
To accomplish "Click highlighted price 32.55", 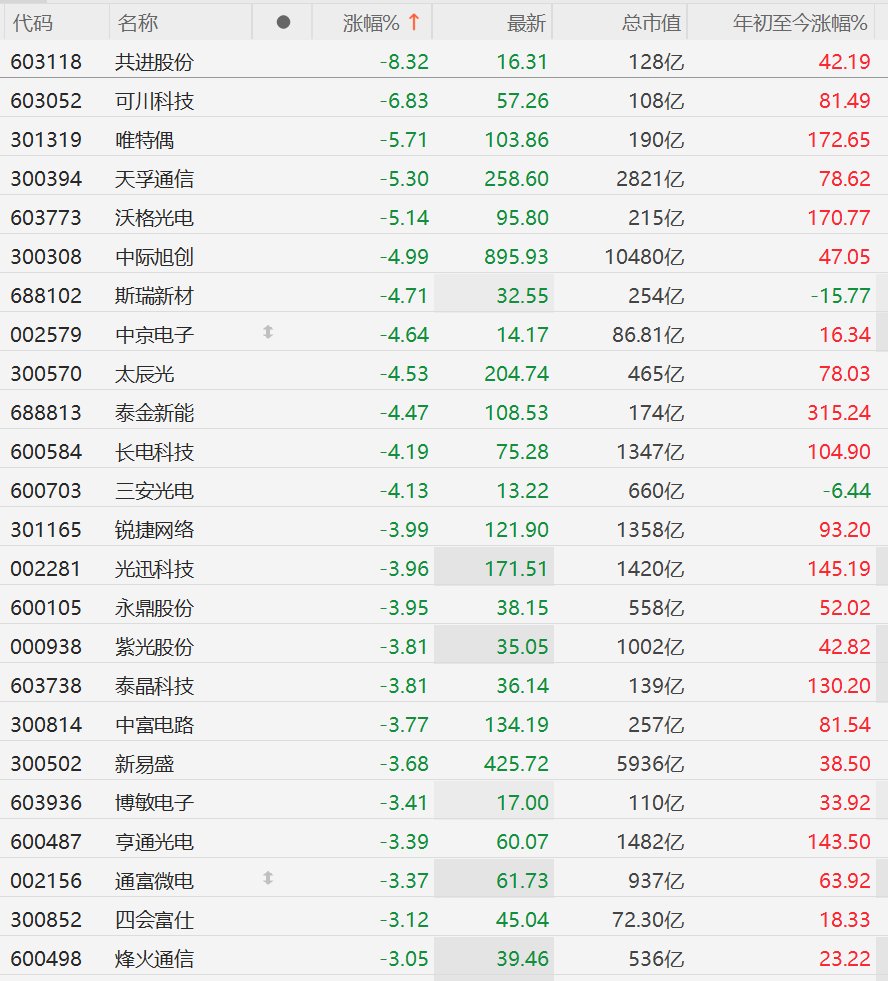I will [x=523, y=295].
